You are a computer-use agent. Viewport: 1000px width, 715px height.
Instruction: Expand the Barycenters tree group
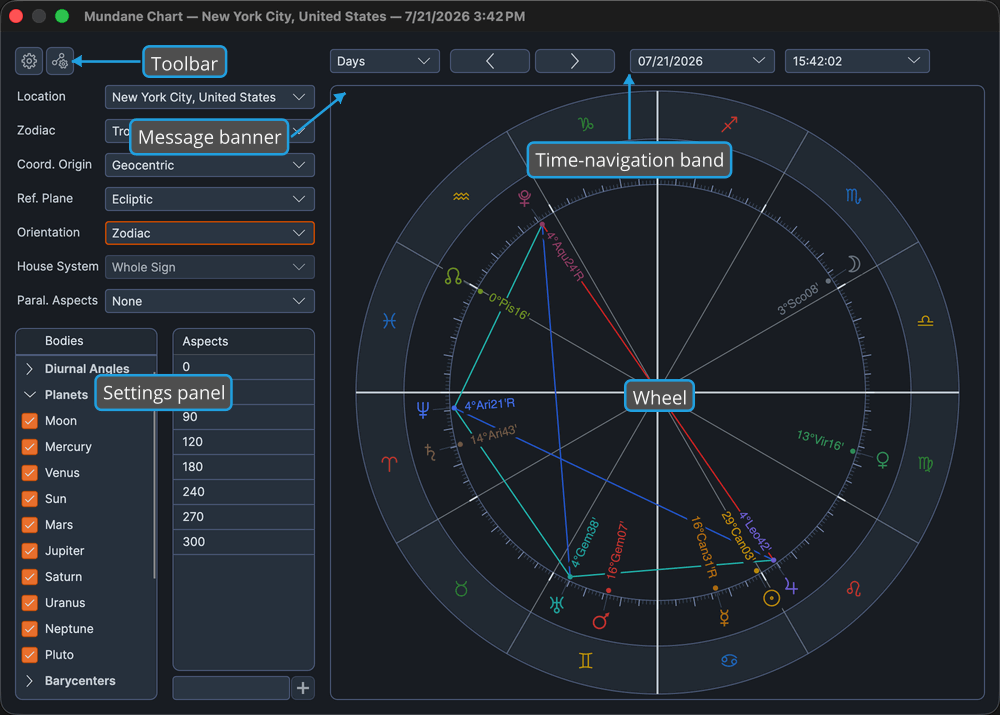[29, 681]
